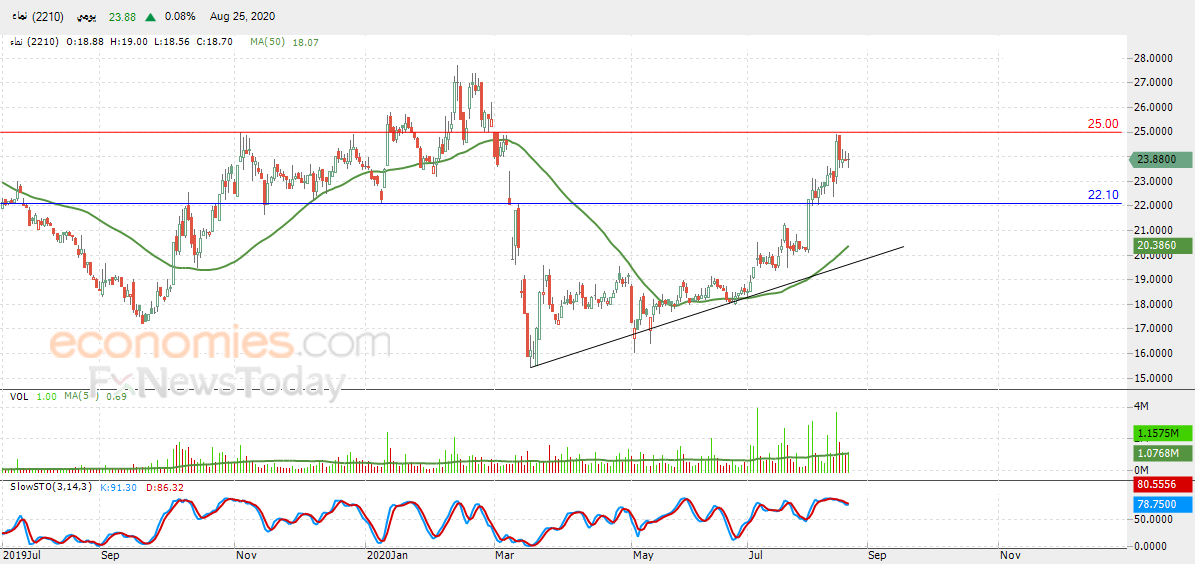Click the 18.07 moving average value
This screenshot has height=564, width=1195.
coord(305,43)
